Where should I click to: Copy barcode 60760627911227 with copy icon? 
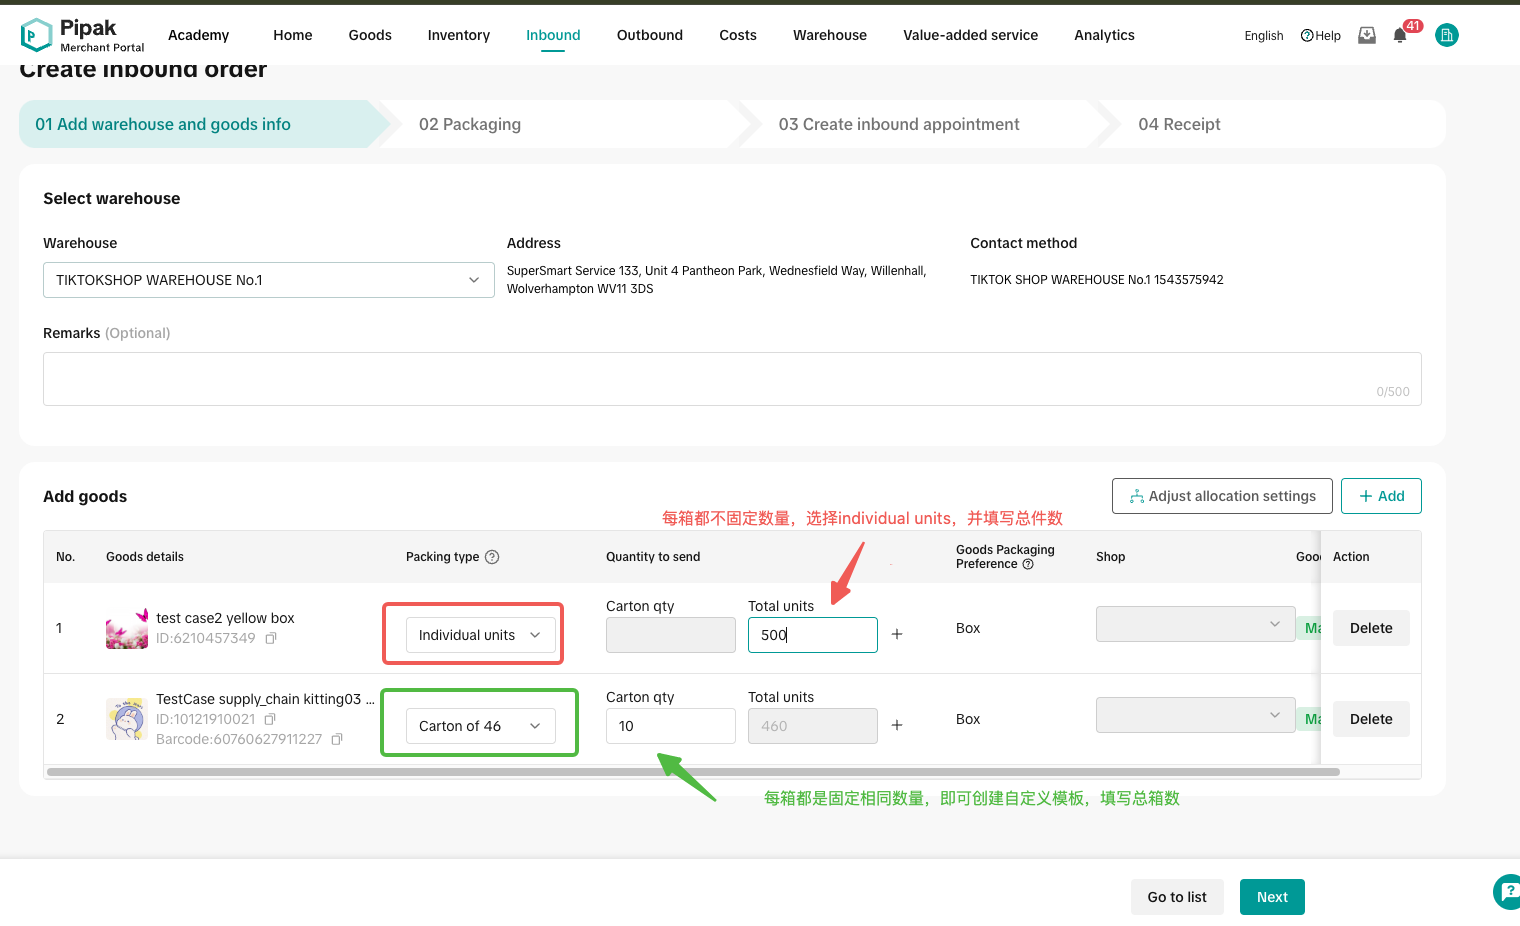point(337,739)
